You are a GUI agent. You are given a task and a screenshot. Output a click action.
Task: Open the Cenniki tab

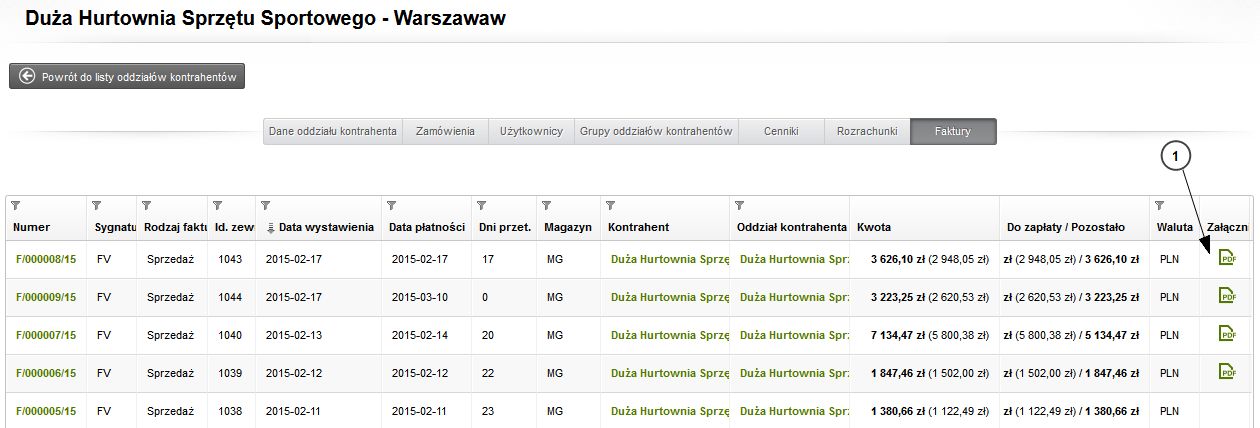(x=781, y=132)
